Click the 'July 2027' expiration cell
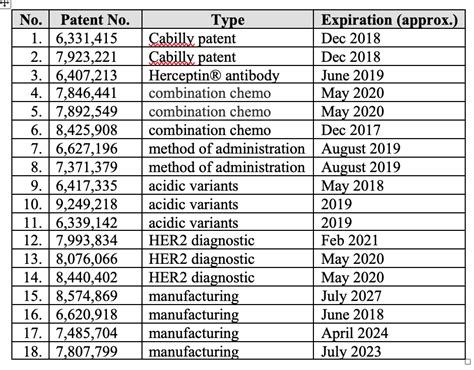 pos(389,296)
